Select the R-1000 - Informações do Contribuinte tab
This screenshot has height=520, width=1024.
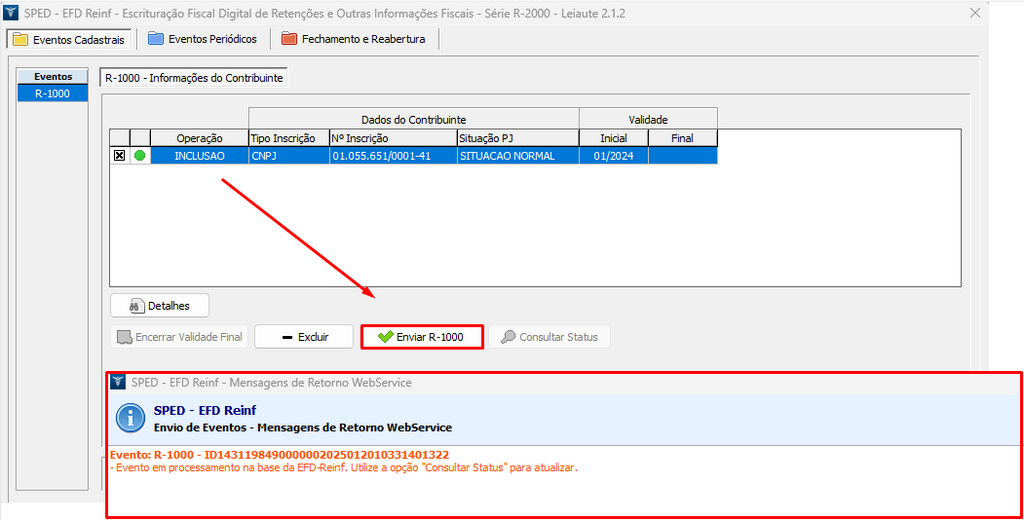[194, 77]
